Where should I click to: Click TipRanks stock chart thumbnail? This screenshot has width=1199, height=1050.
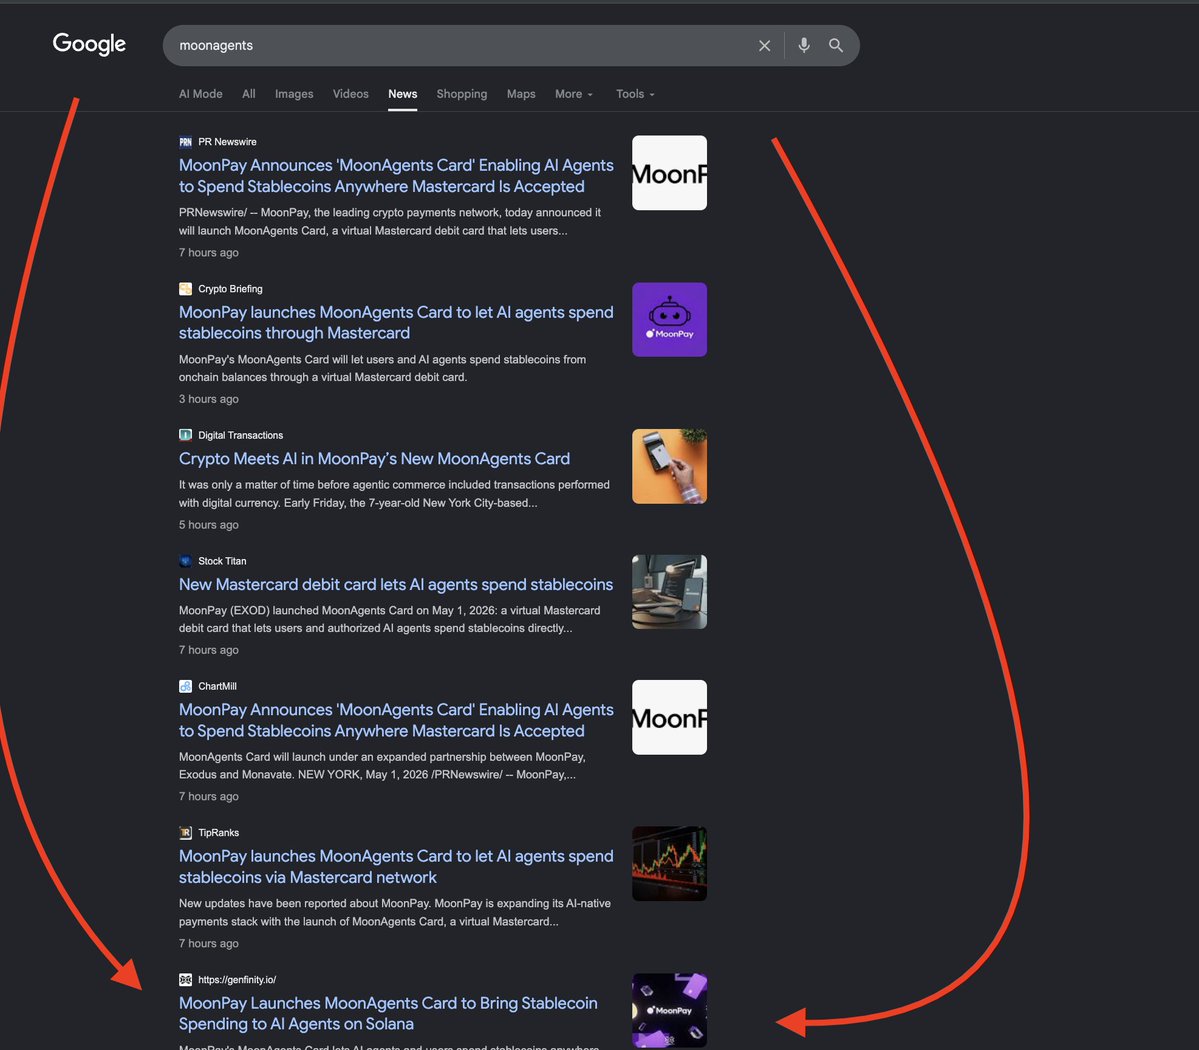tap(669, 863)
